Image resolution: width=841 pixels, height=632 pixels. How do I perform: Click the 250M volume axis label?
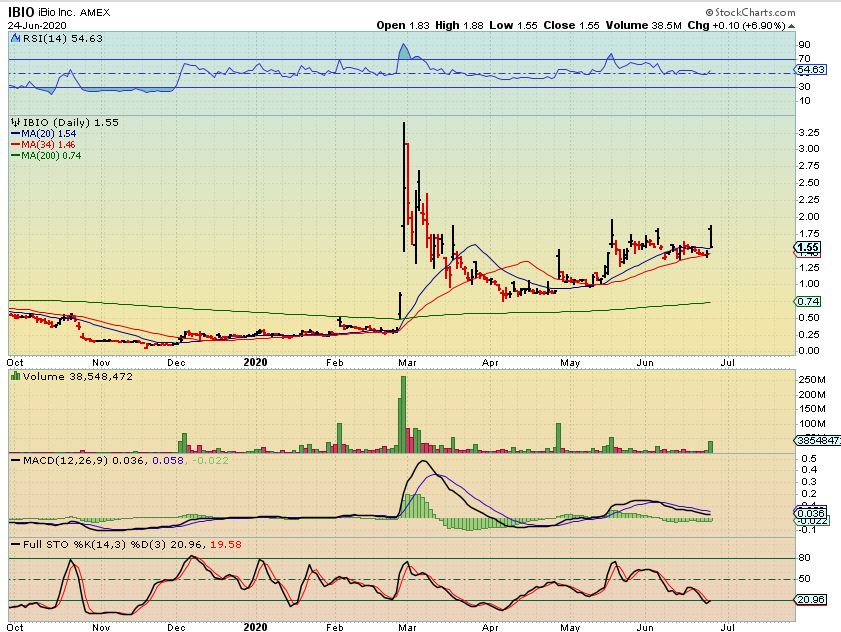pyautogui.click(x=812, y=379)
